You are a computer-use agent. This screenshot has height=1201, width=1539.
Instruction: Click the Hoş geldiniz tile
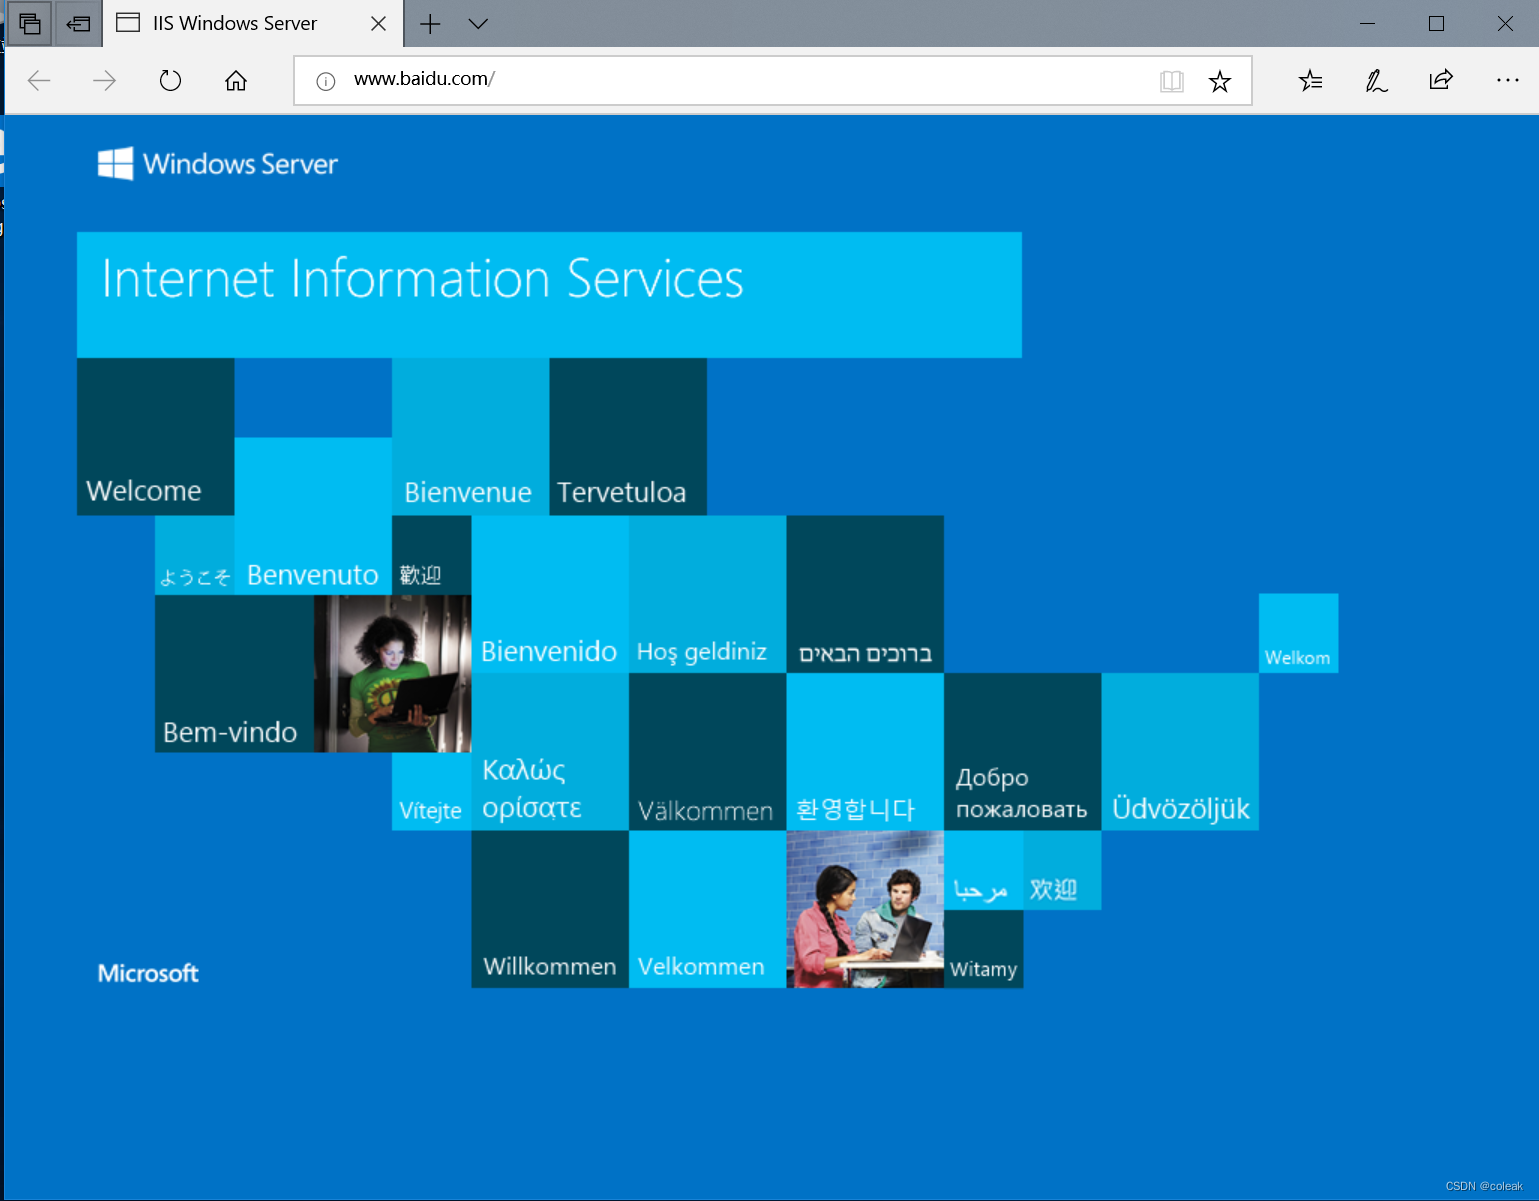708,594
